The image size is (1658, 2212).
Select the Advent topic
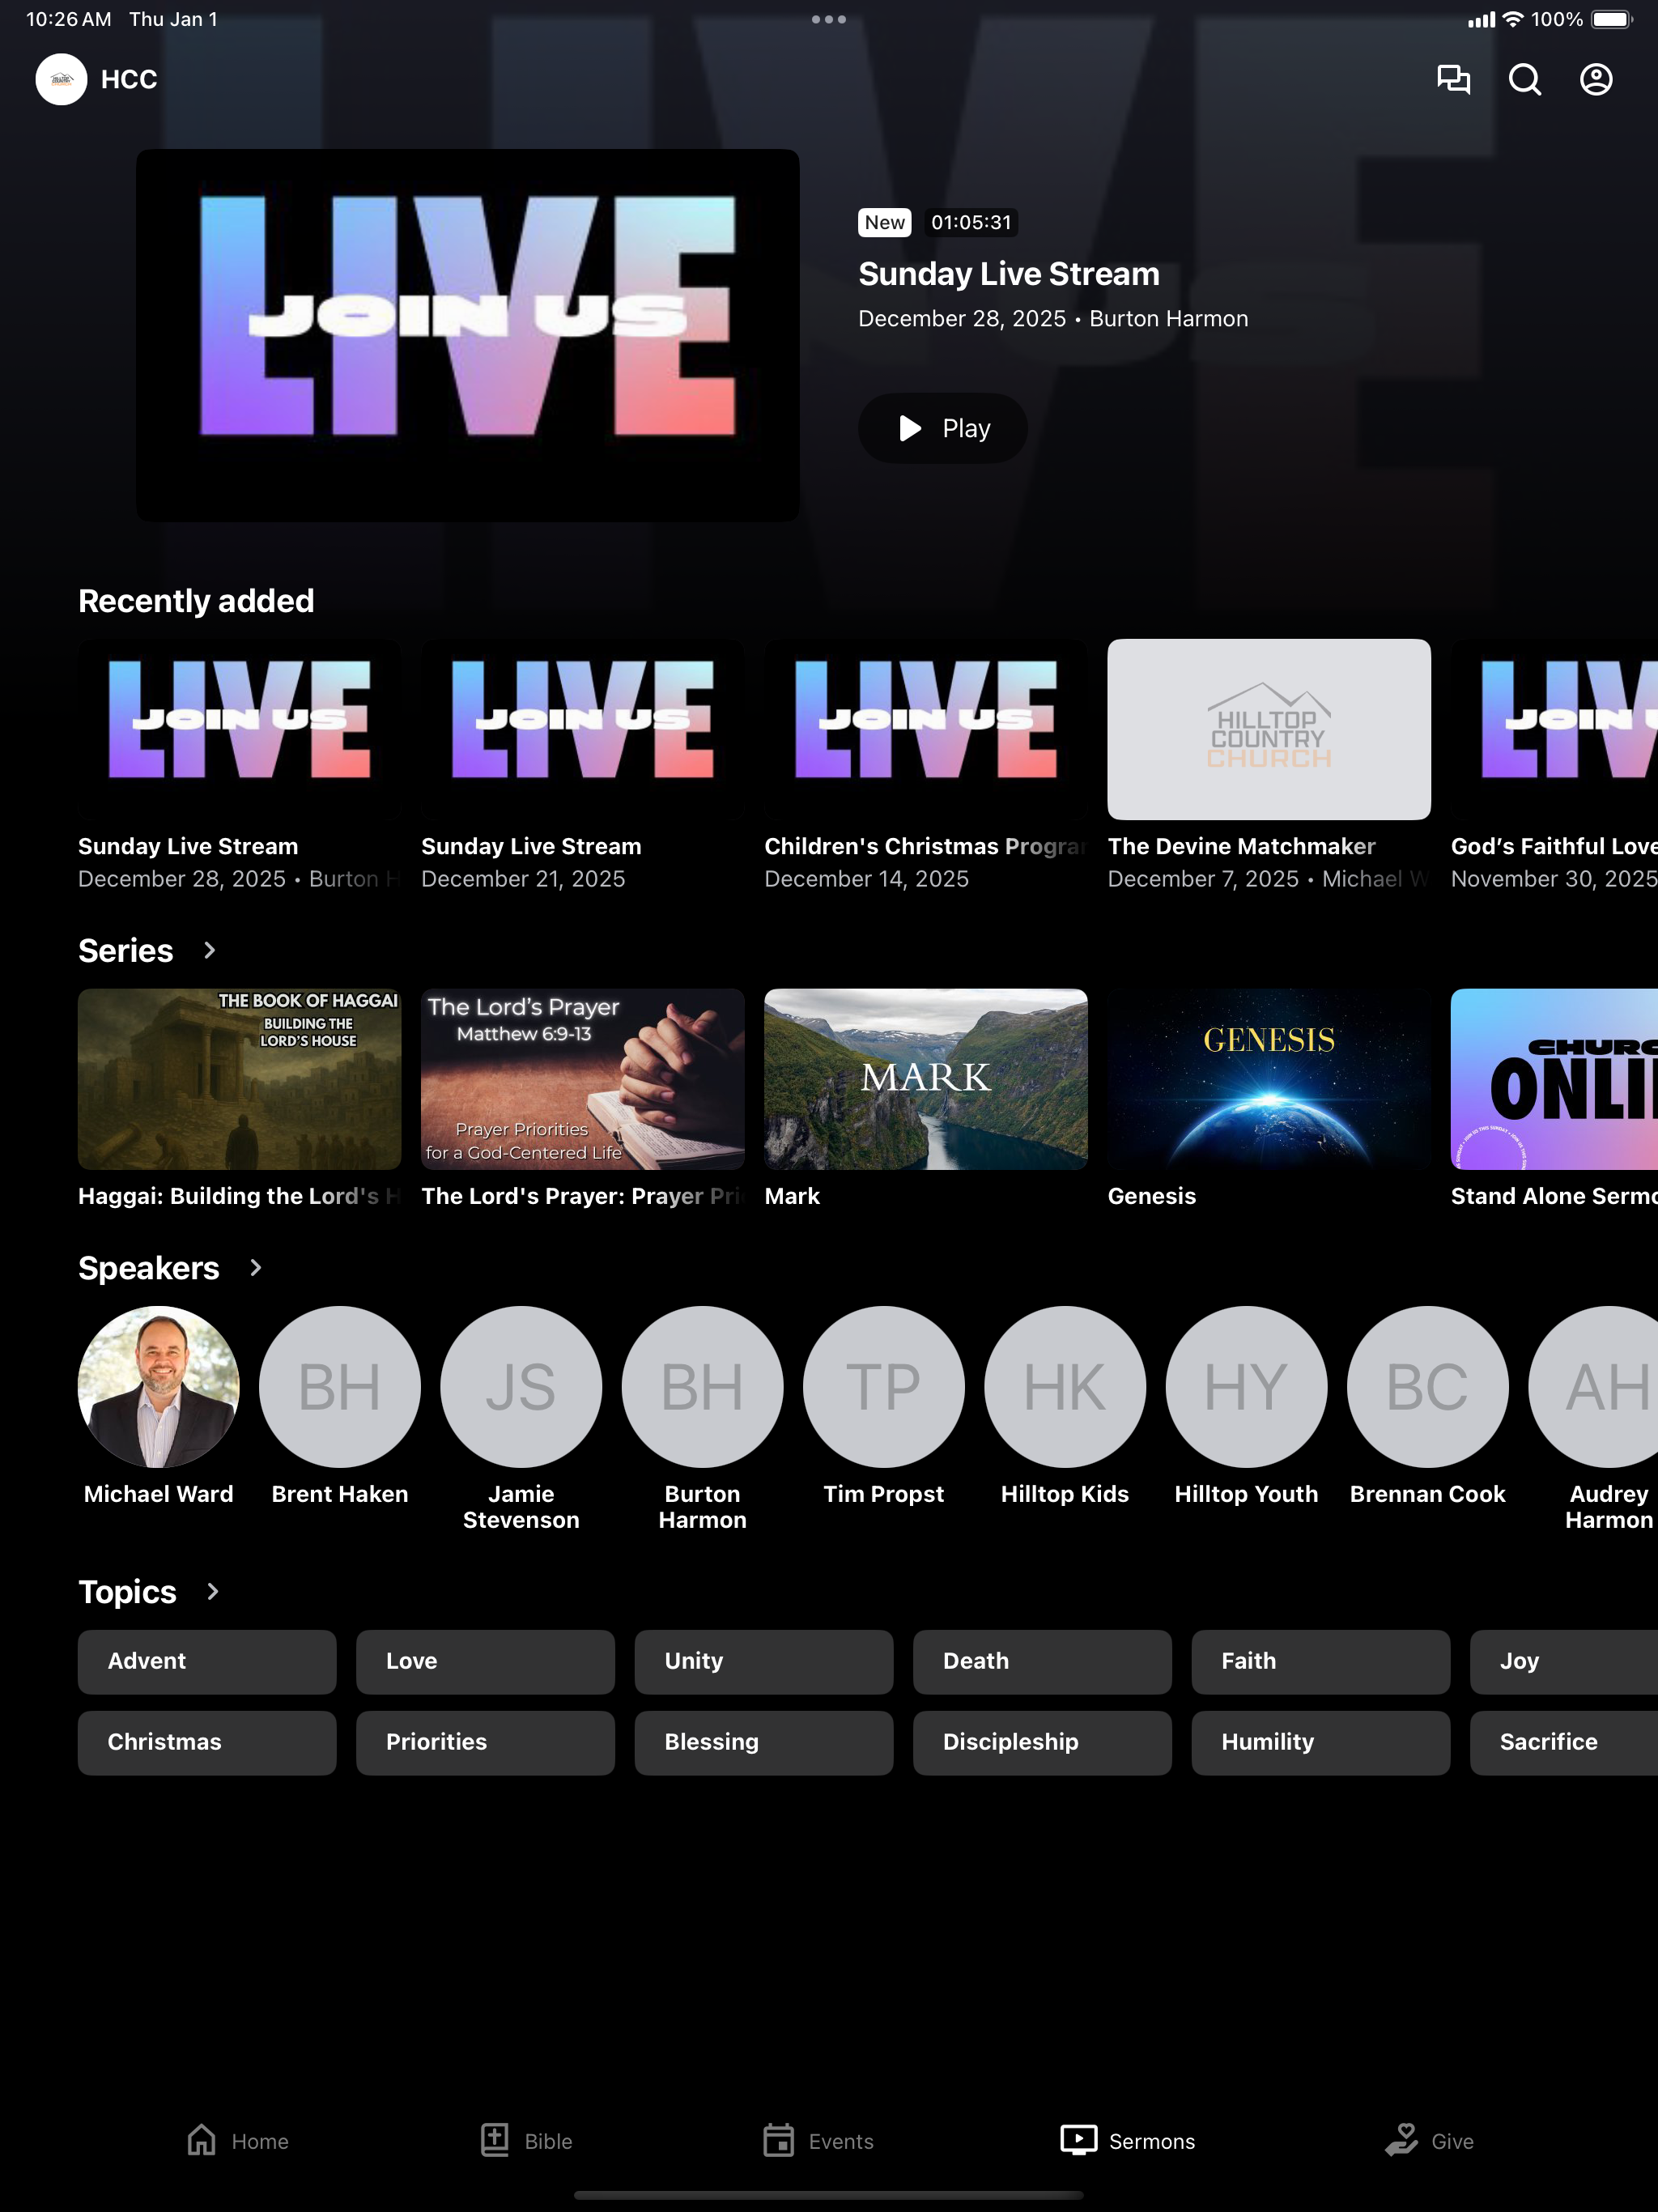(207, 1661)
